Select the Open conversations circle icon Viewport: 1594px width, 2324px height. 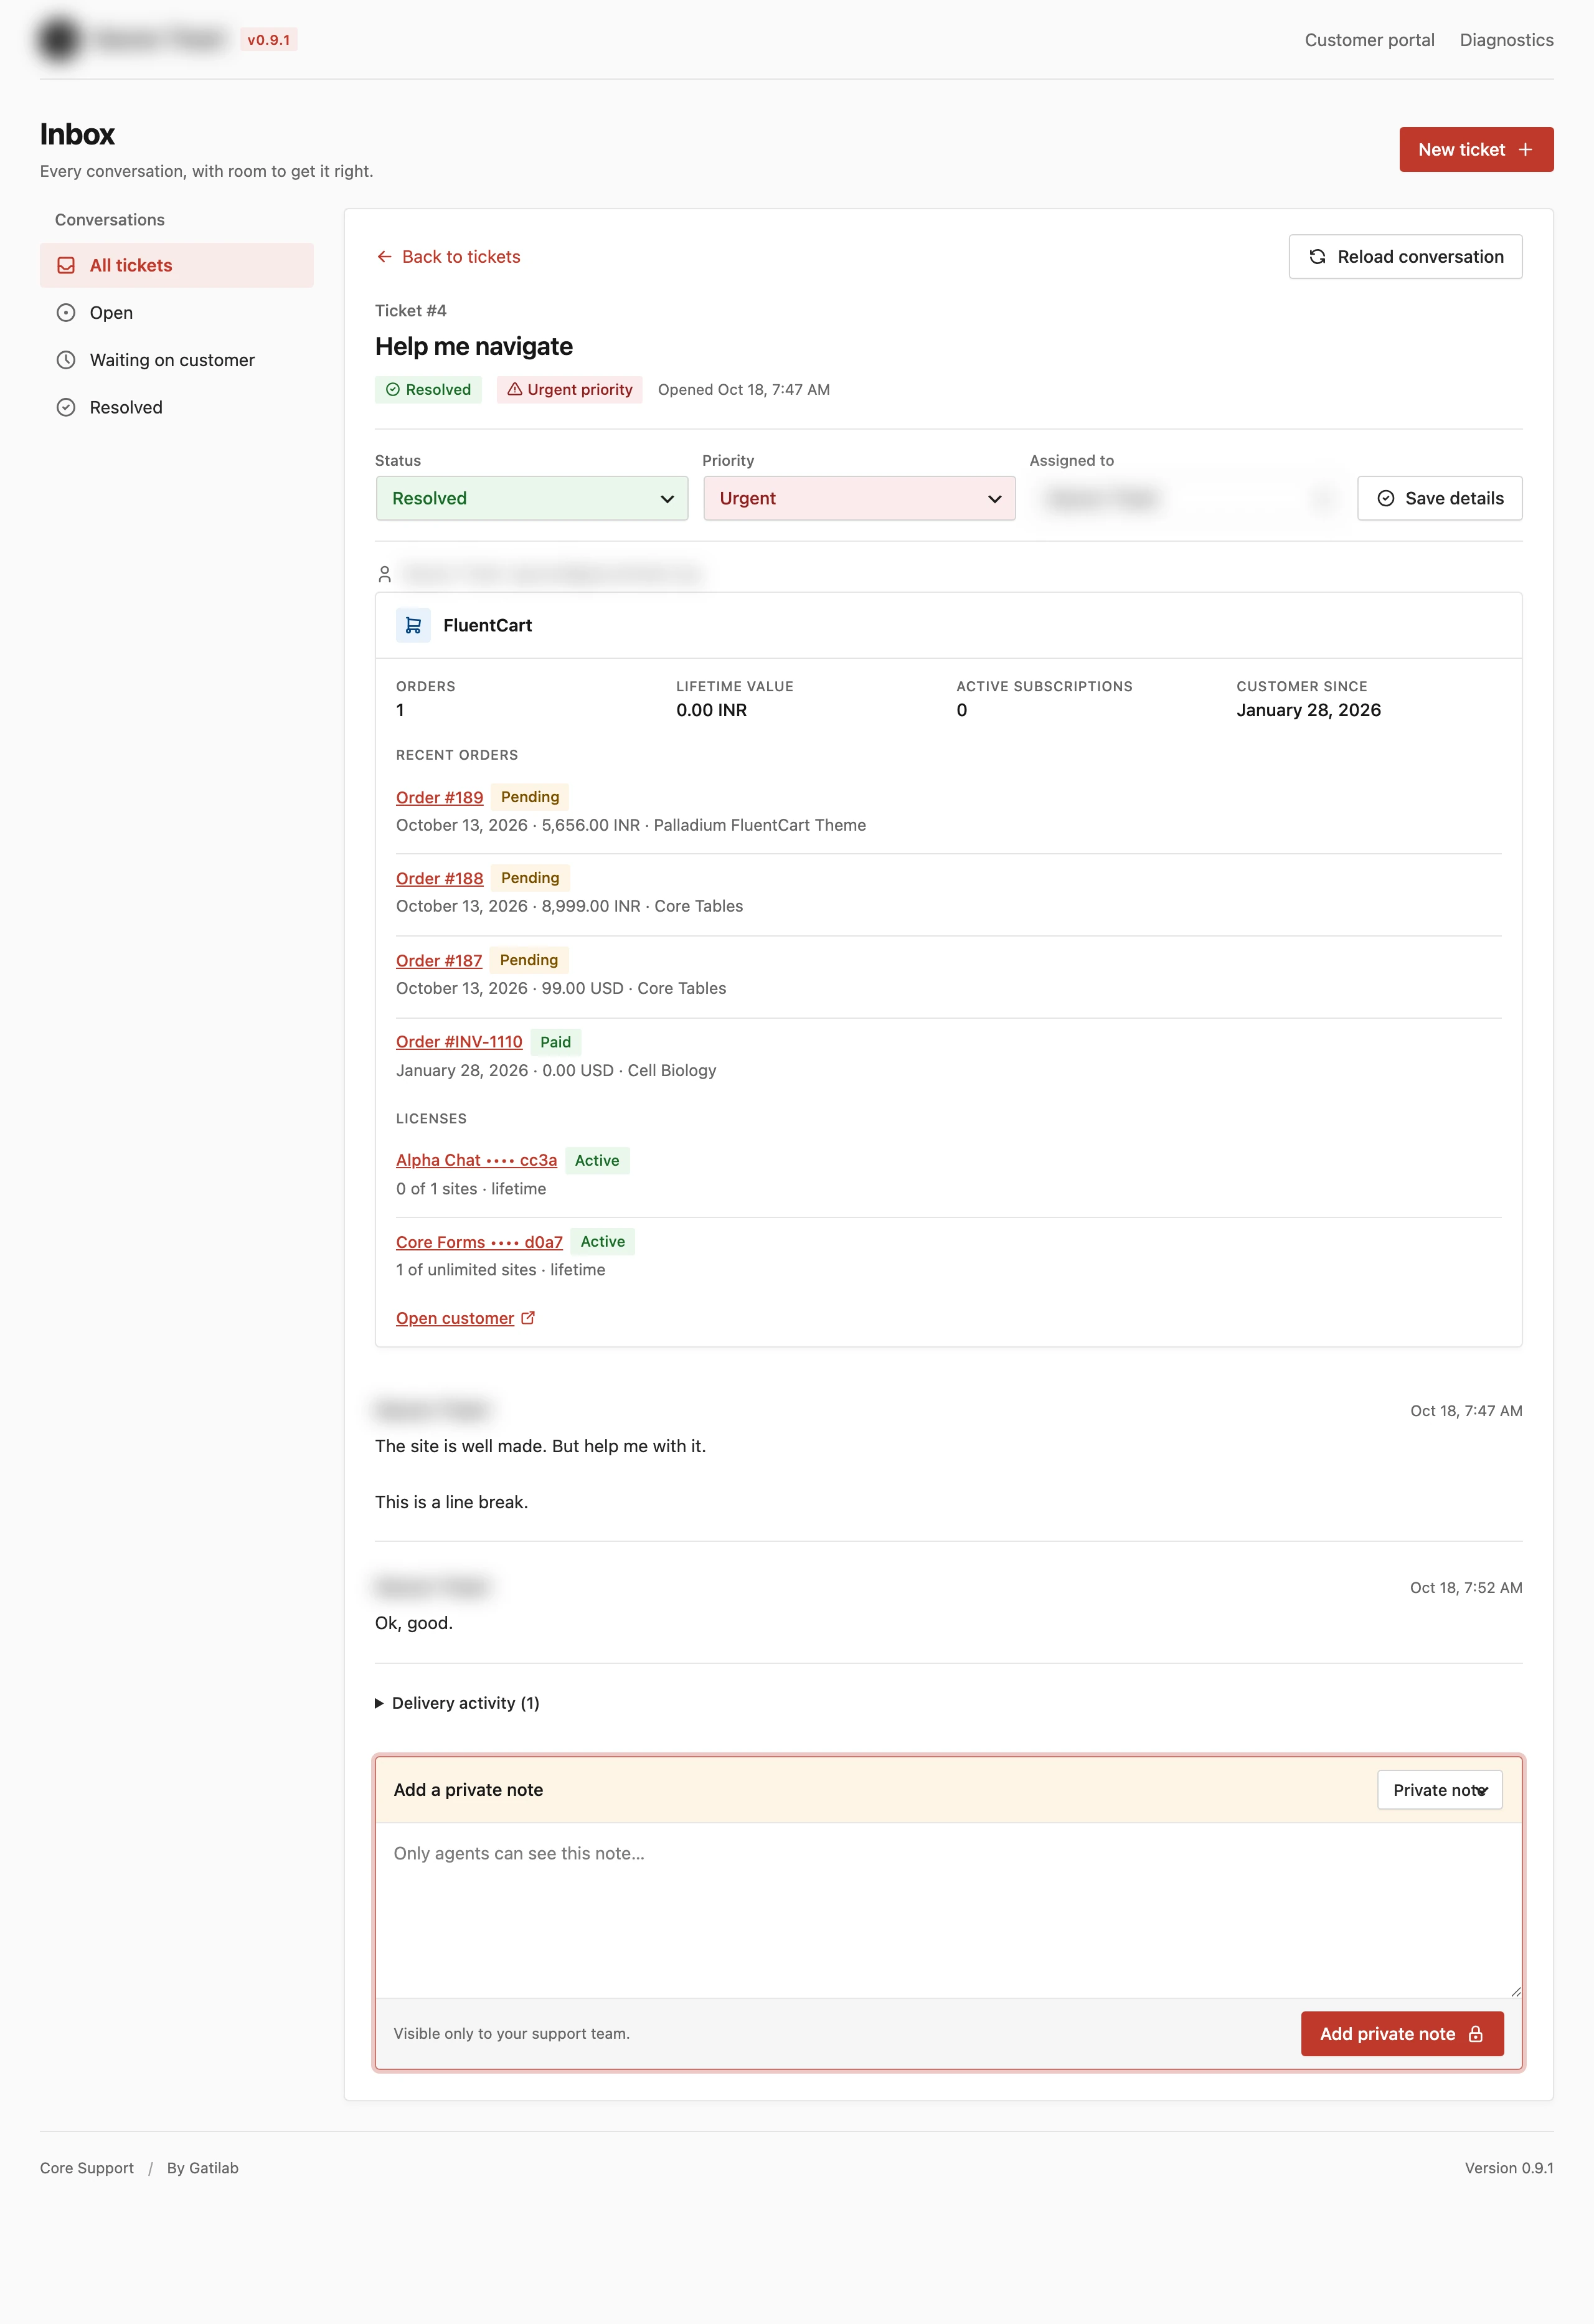[x=66, y=313]
